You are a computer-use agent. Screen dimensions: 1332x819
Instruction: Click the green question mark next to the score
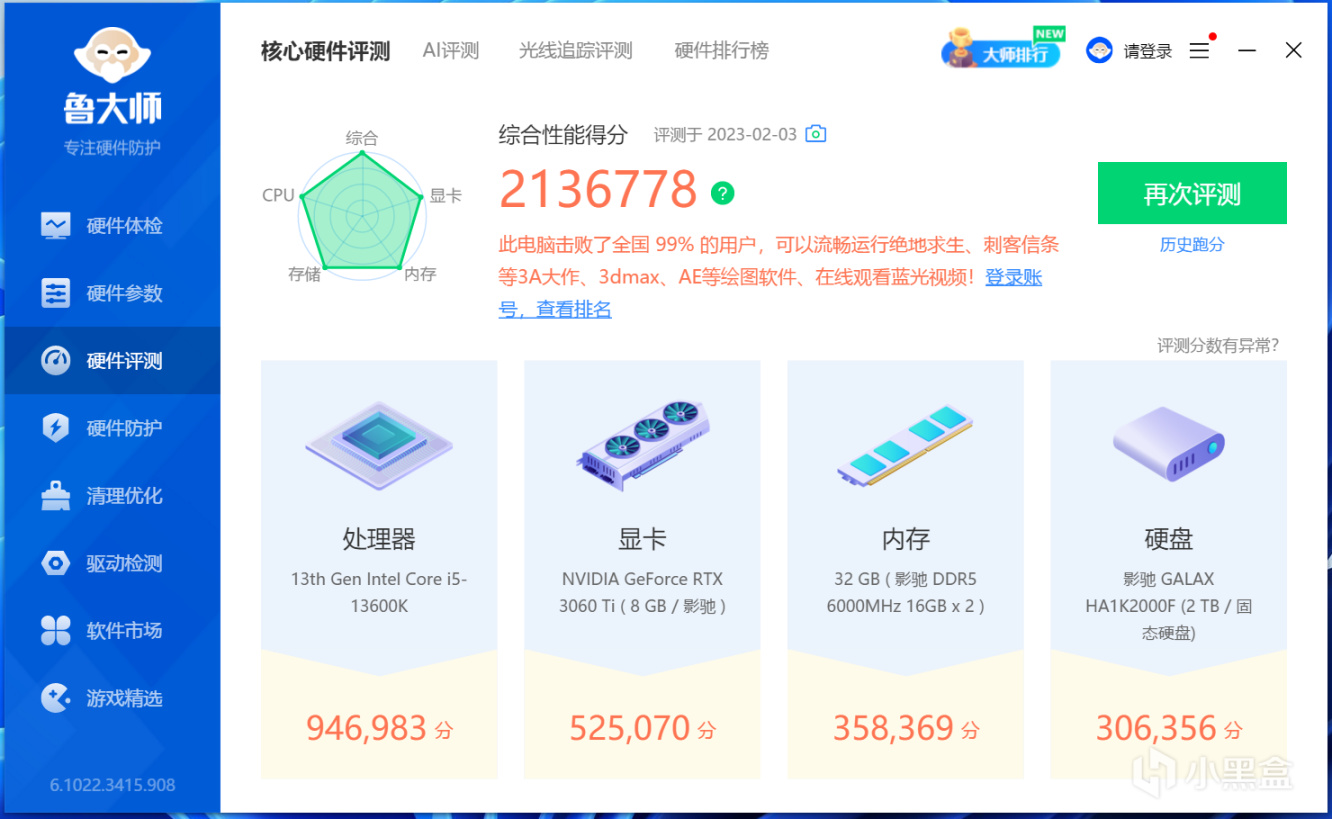(722, 193)
